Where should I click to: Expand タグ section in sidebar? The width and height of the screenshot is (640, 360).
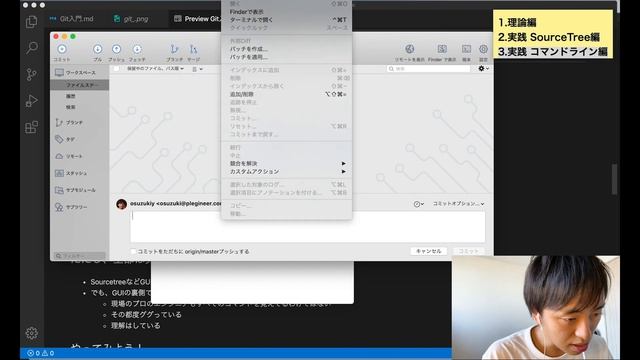[65, 140]
